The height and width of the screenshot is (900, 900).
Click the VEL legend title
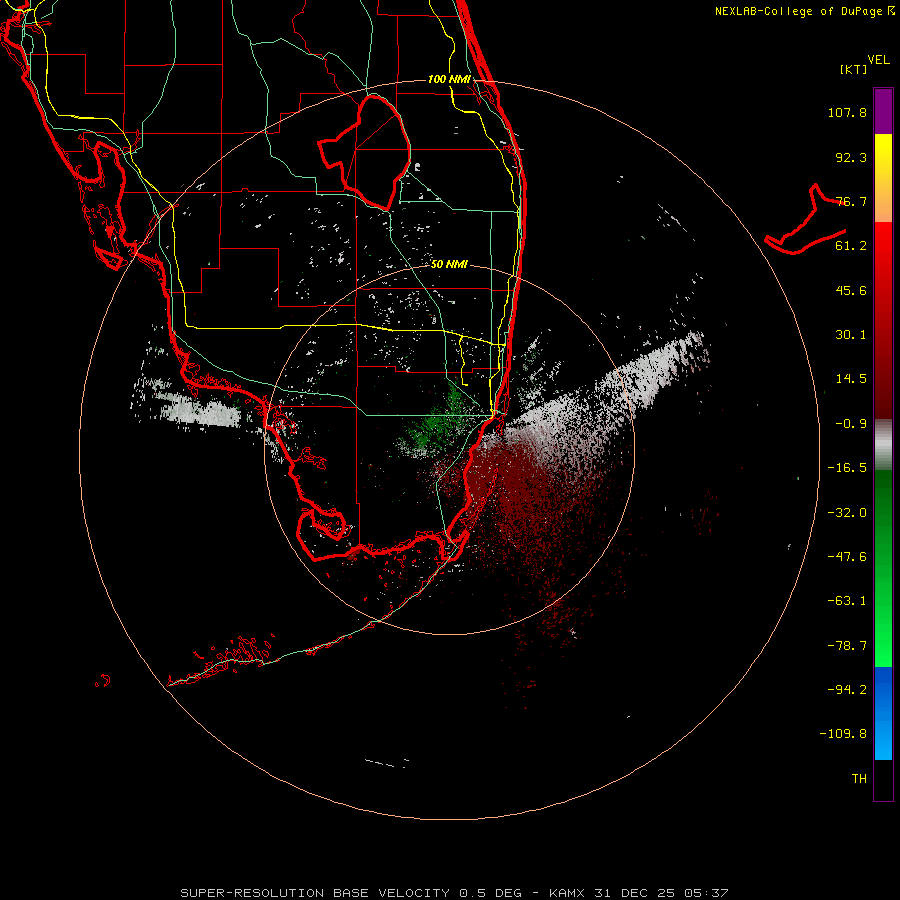[878, 60]
